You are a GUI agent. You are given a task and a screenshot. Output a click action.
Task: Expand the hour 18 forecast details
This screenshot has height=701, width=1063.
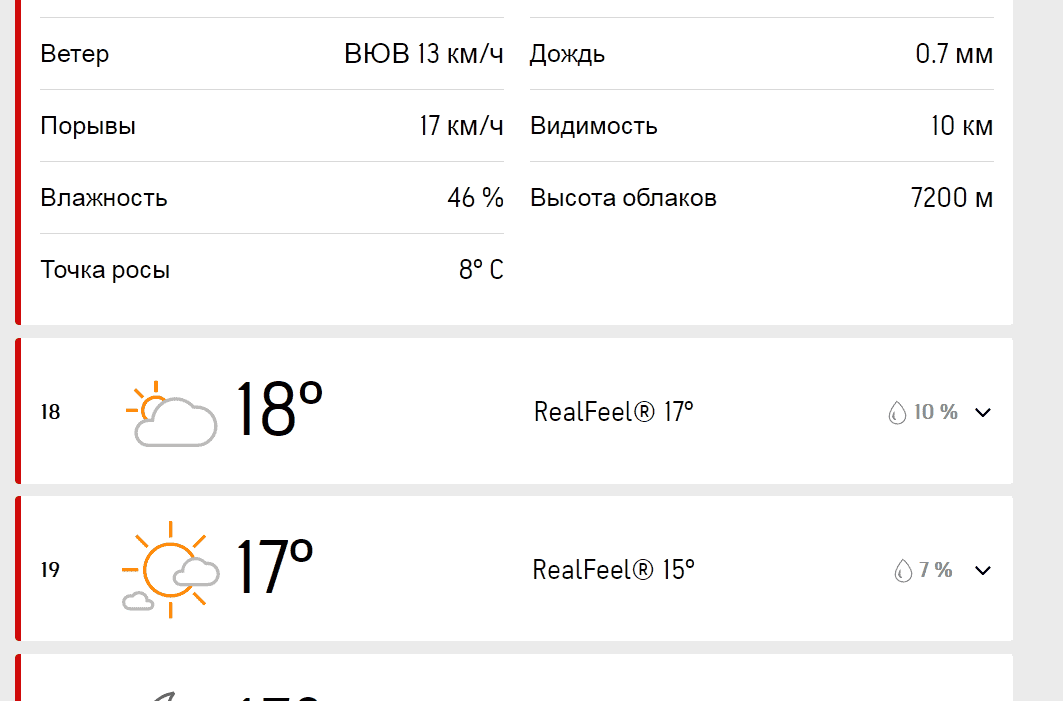983,412
